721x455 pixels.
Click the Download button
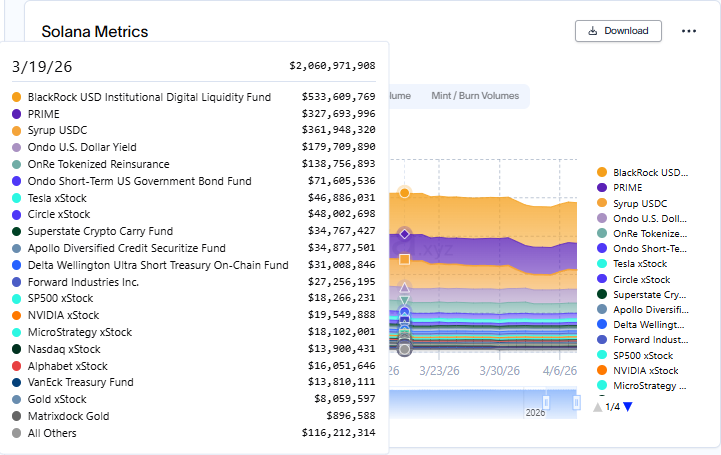tap(618, 31)
